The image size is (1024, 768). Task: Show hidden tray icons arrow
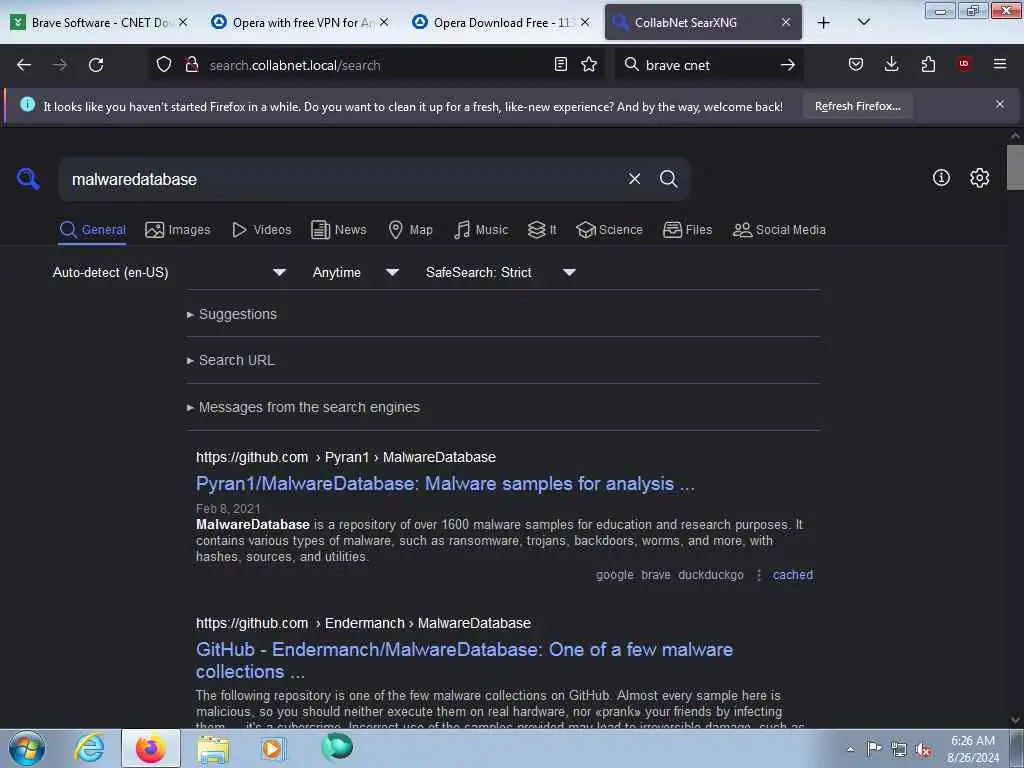point(850,750)
